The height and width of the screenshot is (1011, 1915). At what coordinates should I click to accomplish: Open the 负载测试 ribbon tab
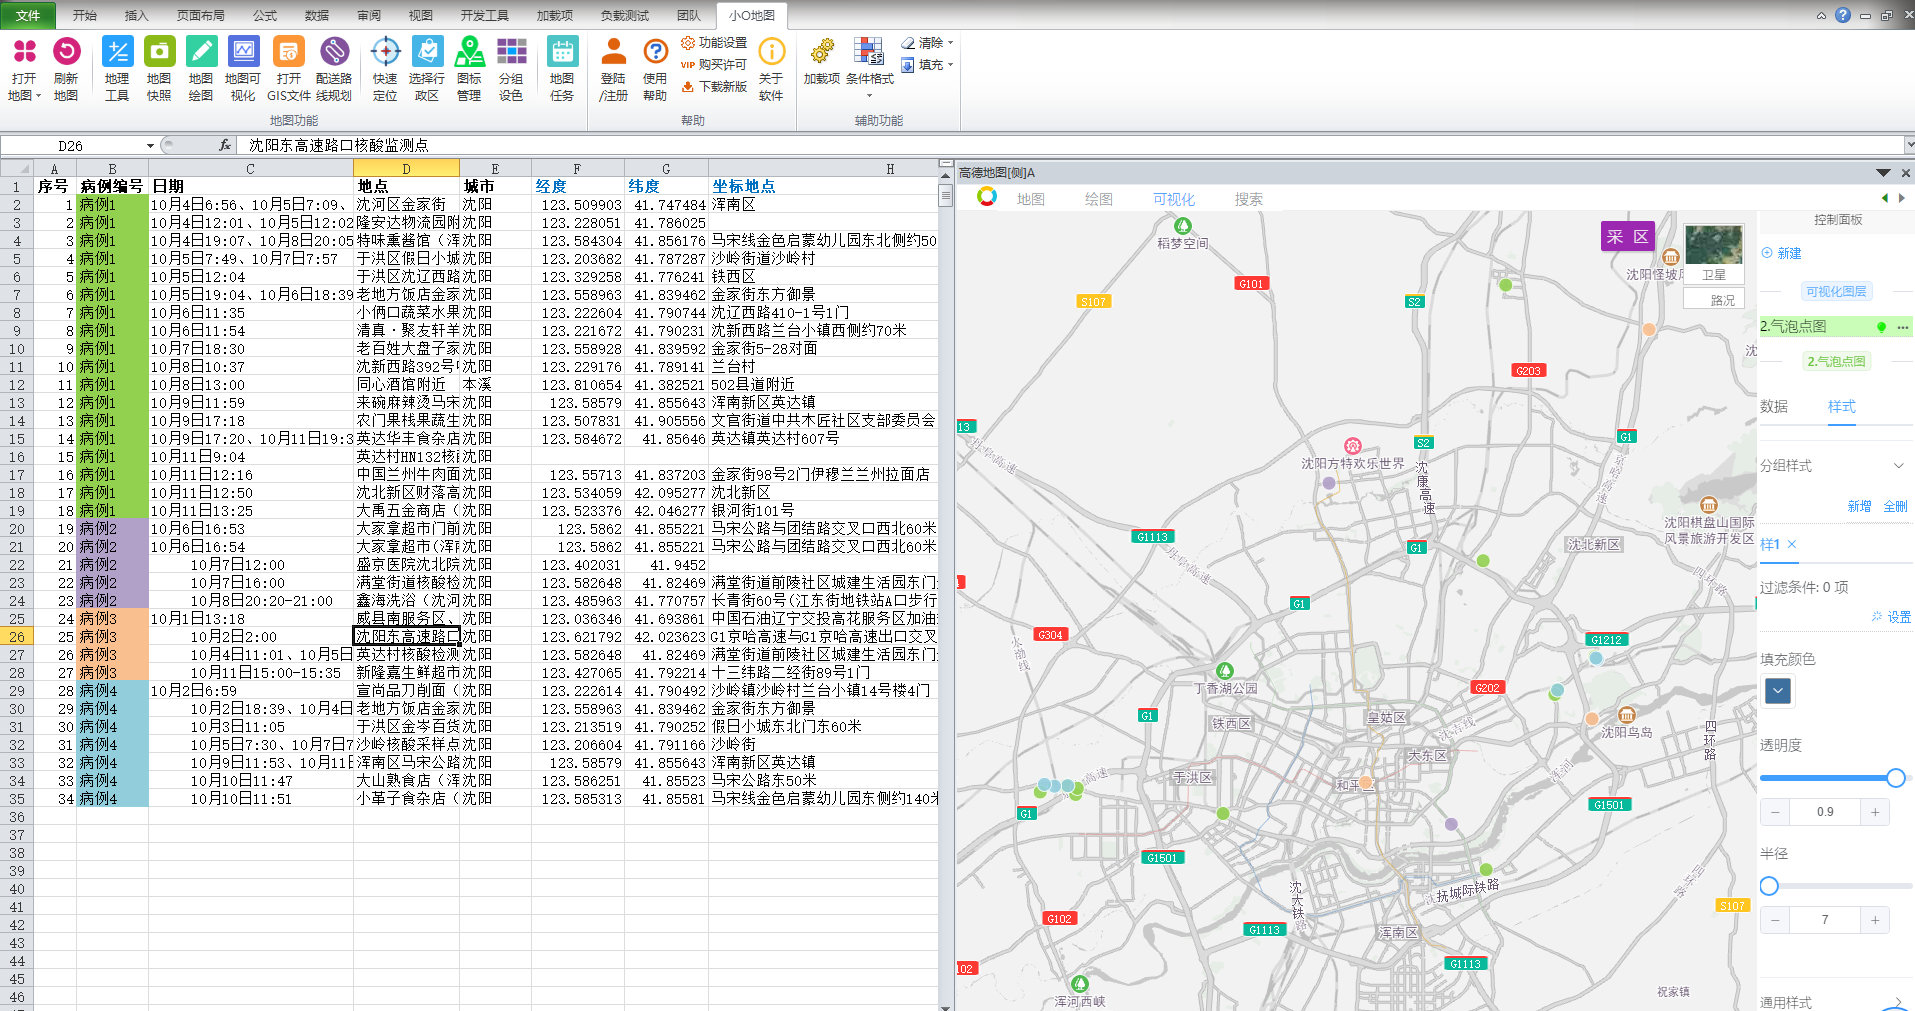point(624,15)
